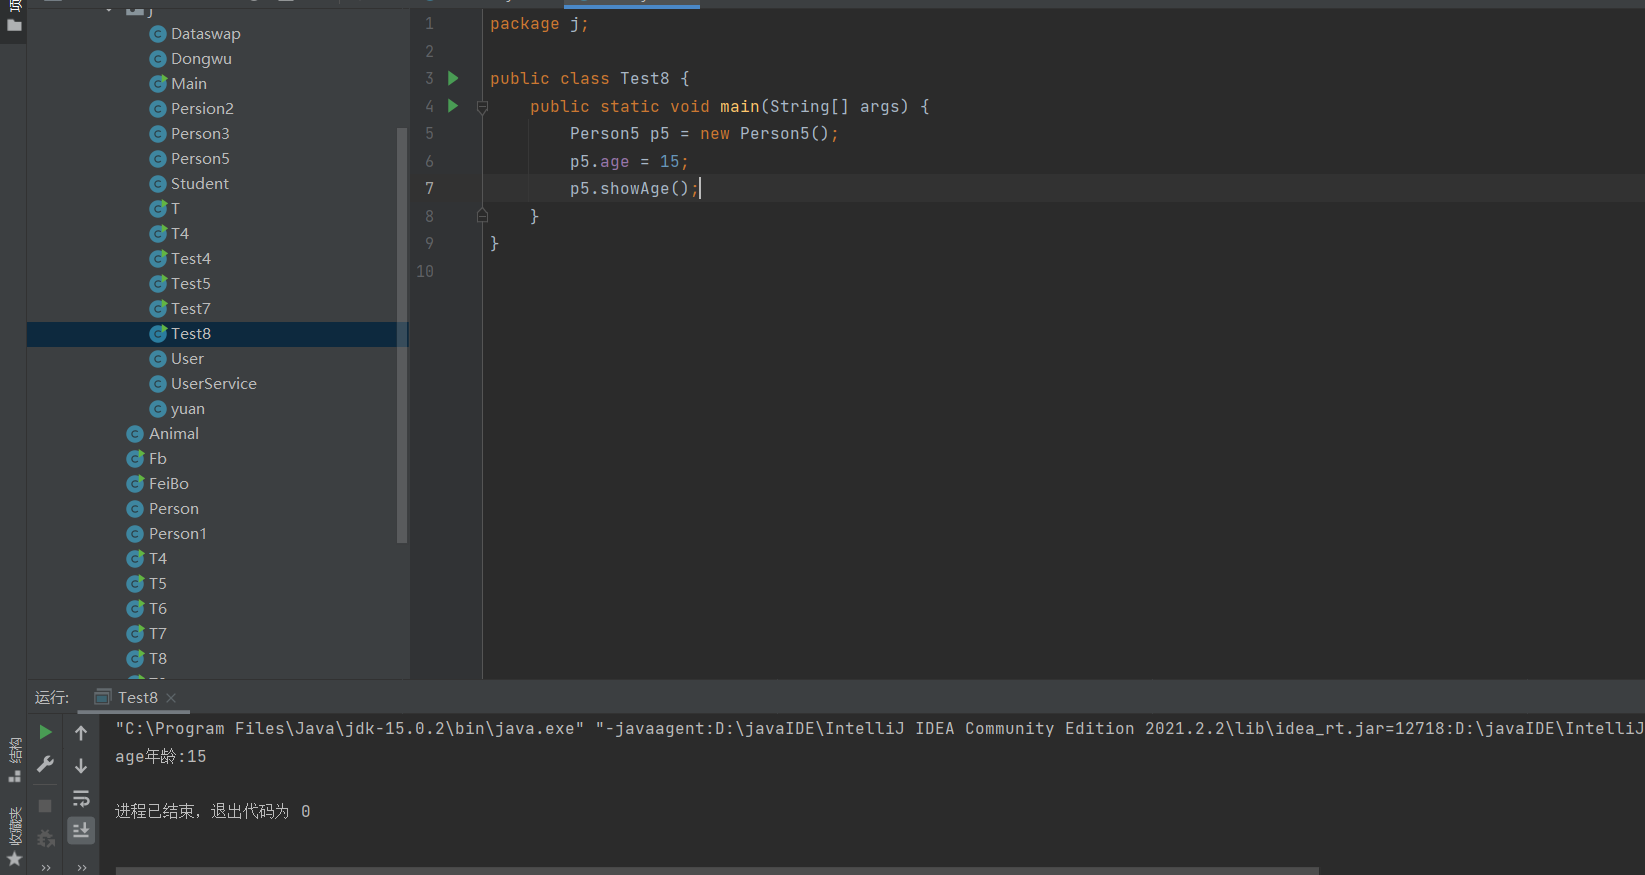Run class Test8 from the line 3 gutter arrow
1645x875 pixels.
(453, 78)
